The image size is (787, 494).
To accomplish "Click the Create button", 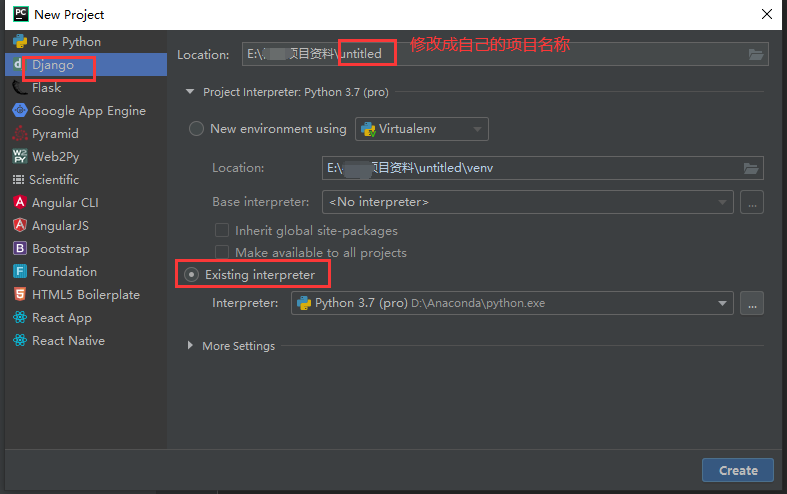I will pyautogui.click(x=738, y=470).
